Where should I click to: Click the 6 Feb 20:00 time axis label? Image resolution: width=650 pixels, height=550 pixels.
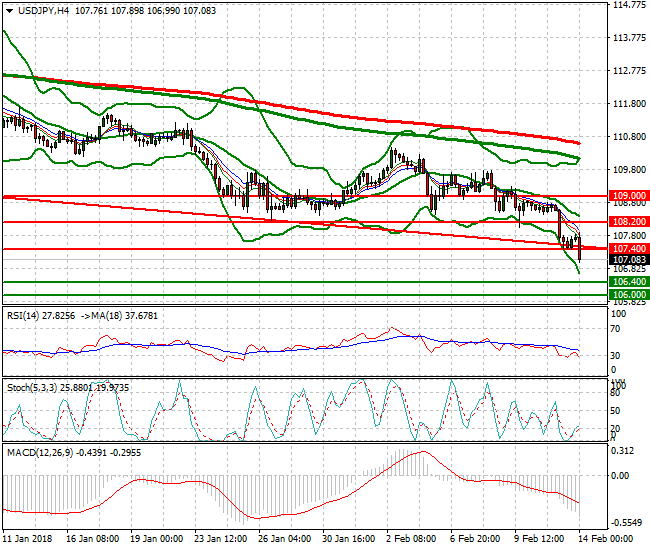click(475, 539)
